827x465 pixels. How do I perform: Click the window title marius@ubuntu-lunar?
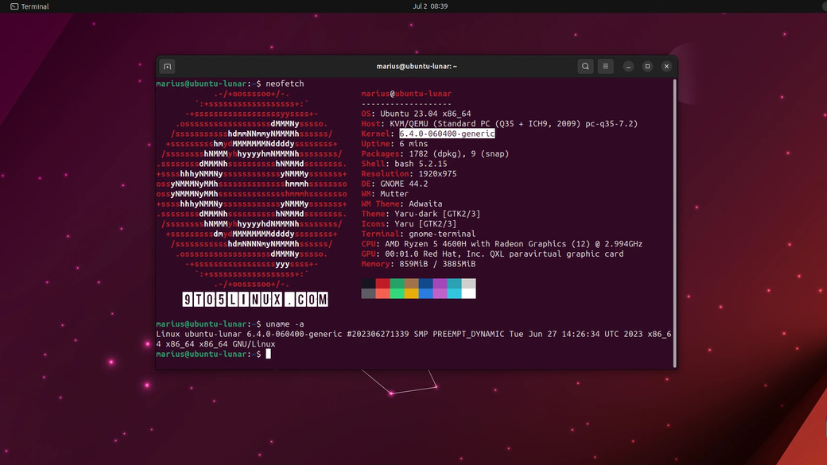416,67
